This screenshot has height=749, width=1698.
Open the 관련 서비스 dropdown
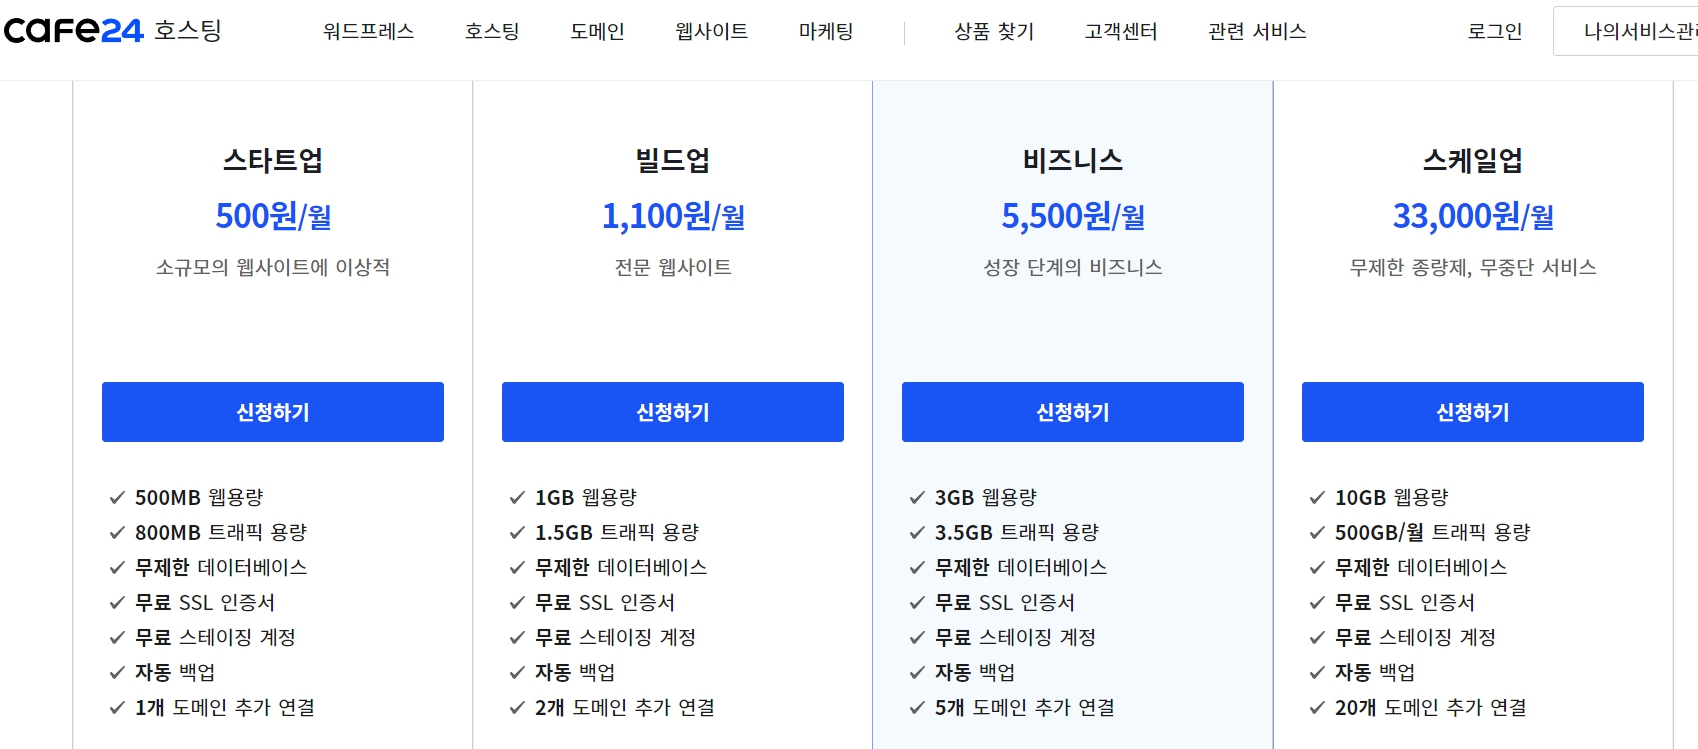tap(1256, 31)
